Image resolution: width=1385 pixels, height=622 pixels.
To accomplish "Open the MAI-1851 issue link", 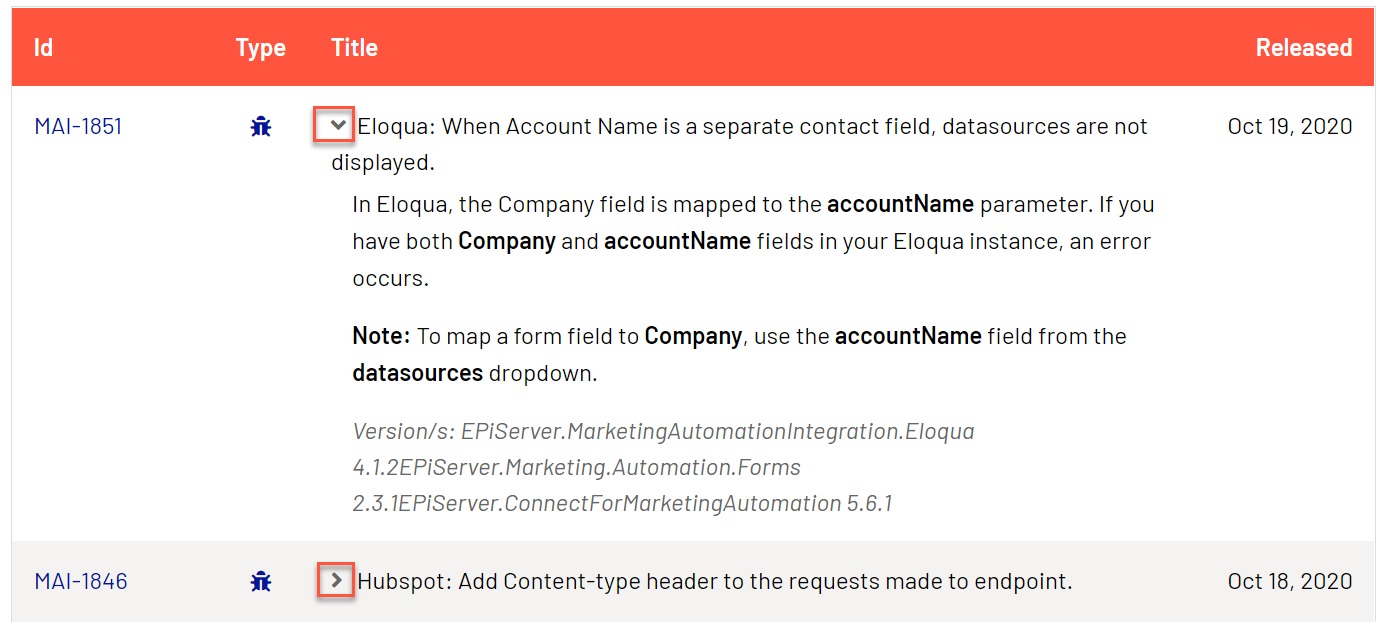I will click(x=78, y=127).
